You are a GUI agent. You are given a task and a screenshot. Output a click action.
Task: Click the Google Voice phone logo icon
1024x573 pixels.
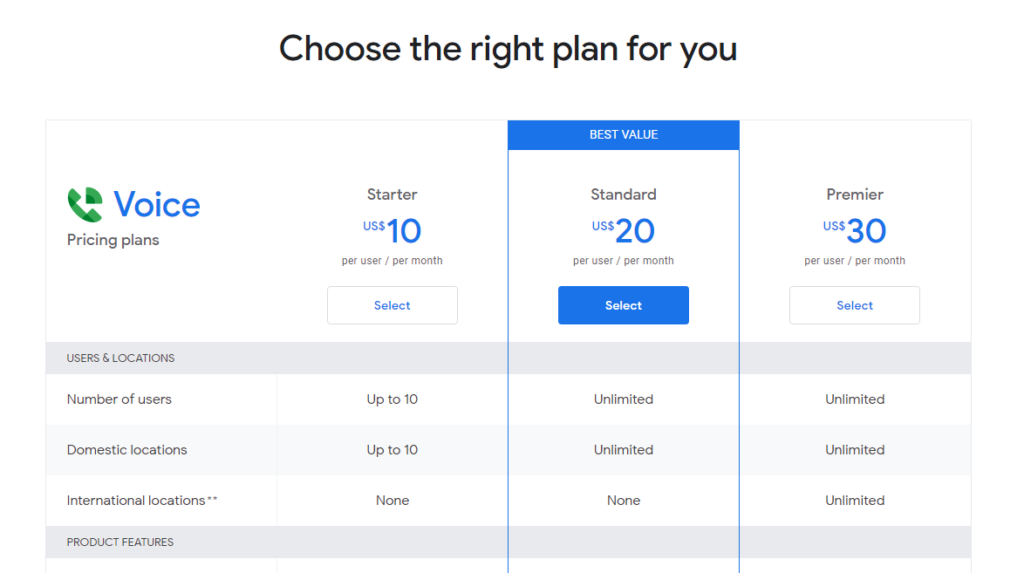(85, 205)
